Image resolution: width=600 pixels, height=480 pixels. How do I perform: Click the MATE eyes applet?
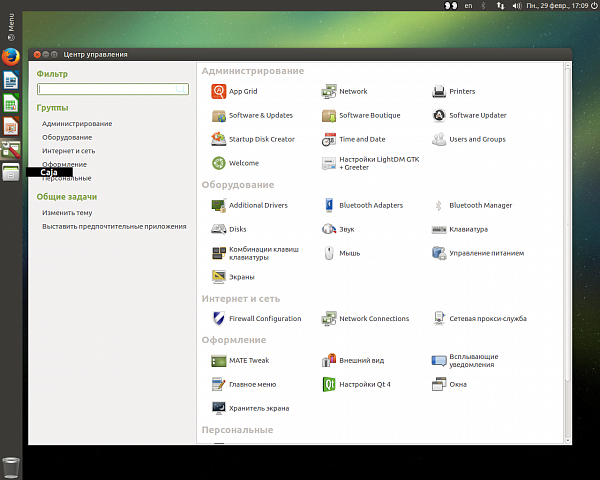(451, 6)
